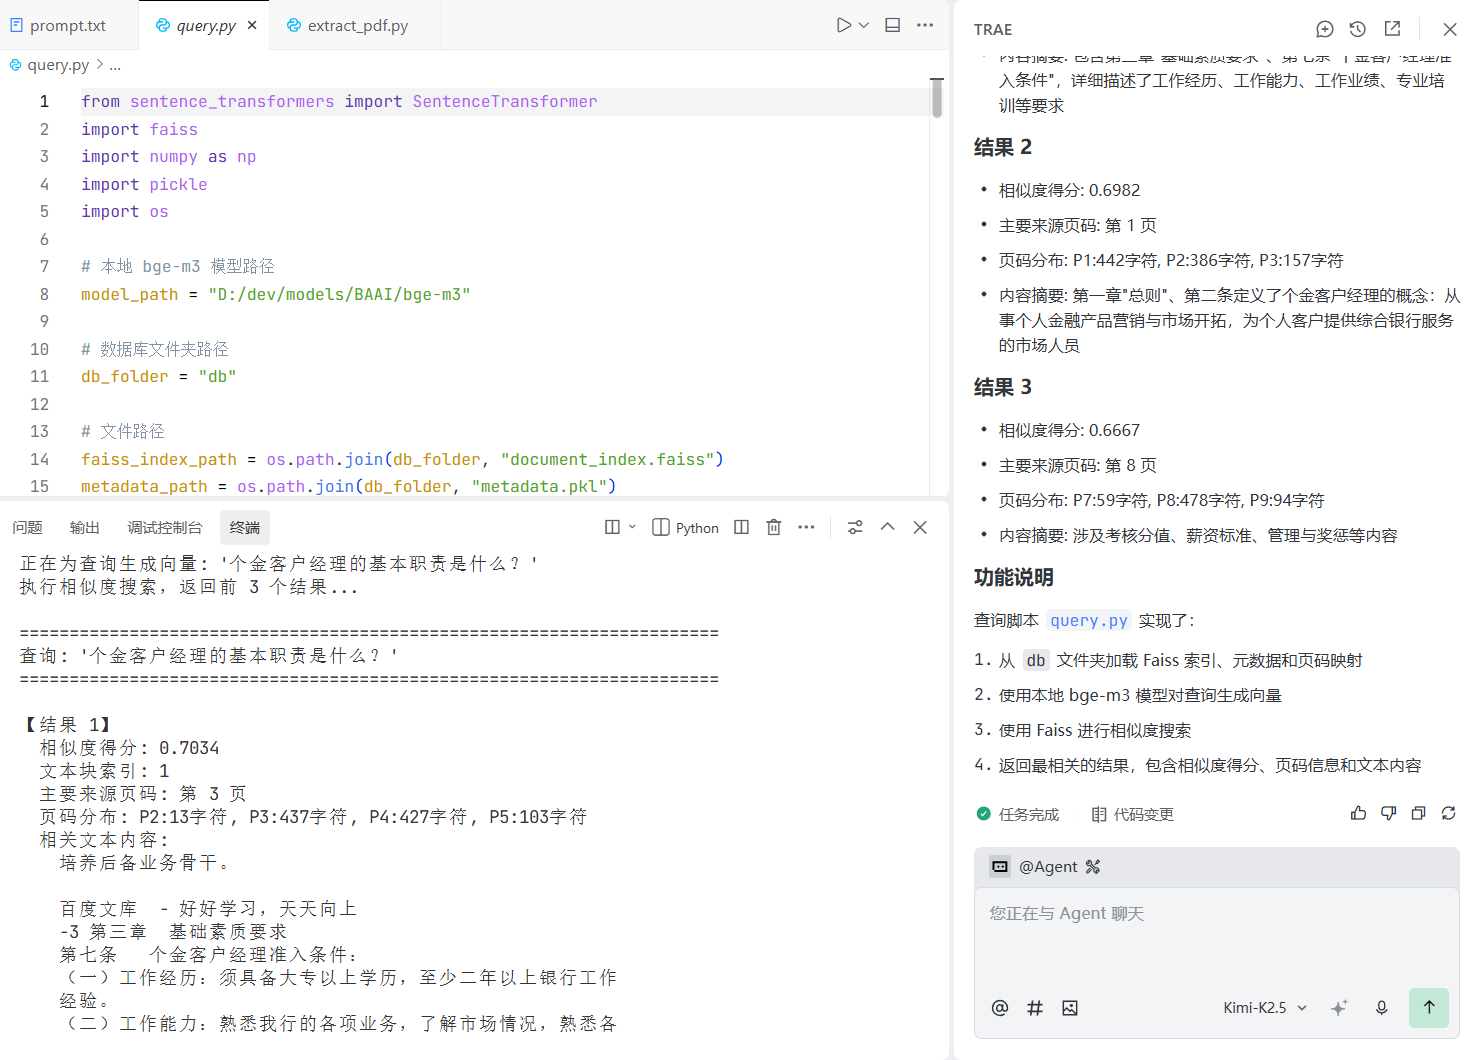Open terminal panel settings sliders icon

pyautogui.click(x=855, y=527)
